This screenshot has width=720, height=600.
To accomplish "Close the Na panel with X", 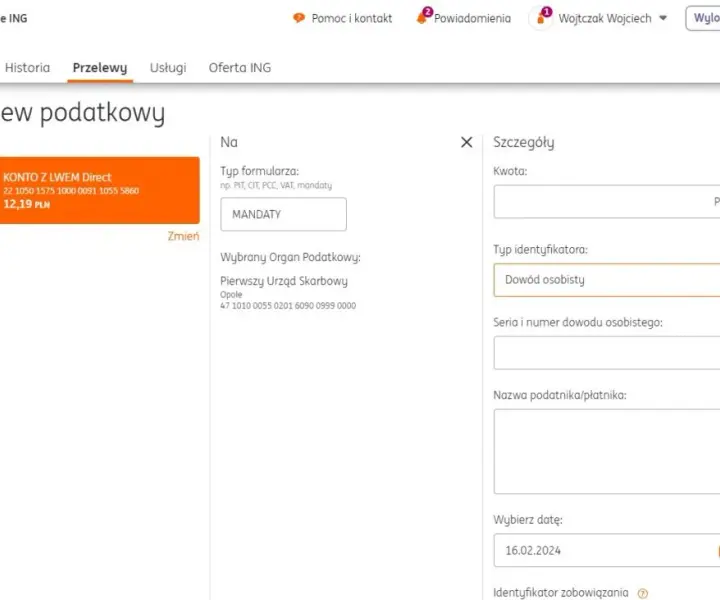I will click(x=467, y=142).
